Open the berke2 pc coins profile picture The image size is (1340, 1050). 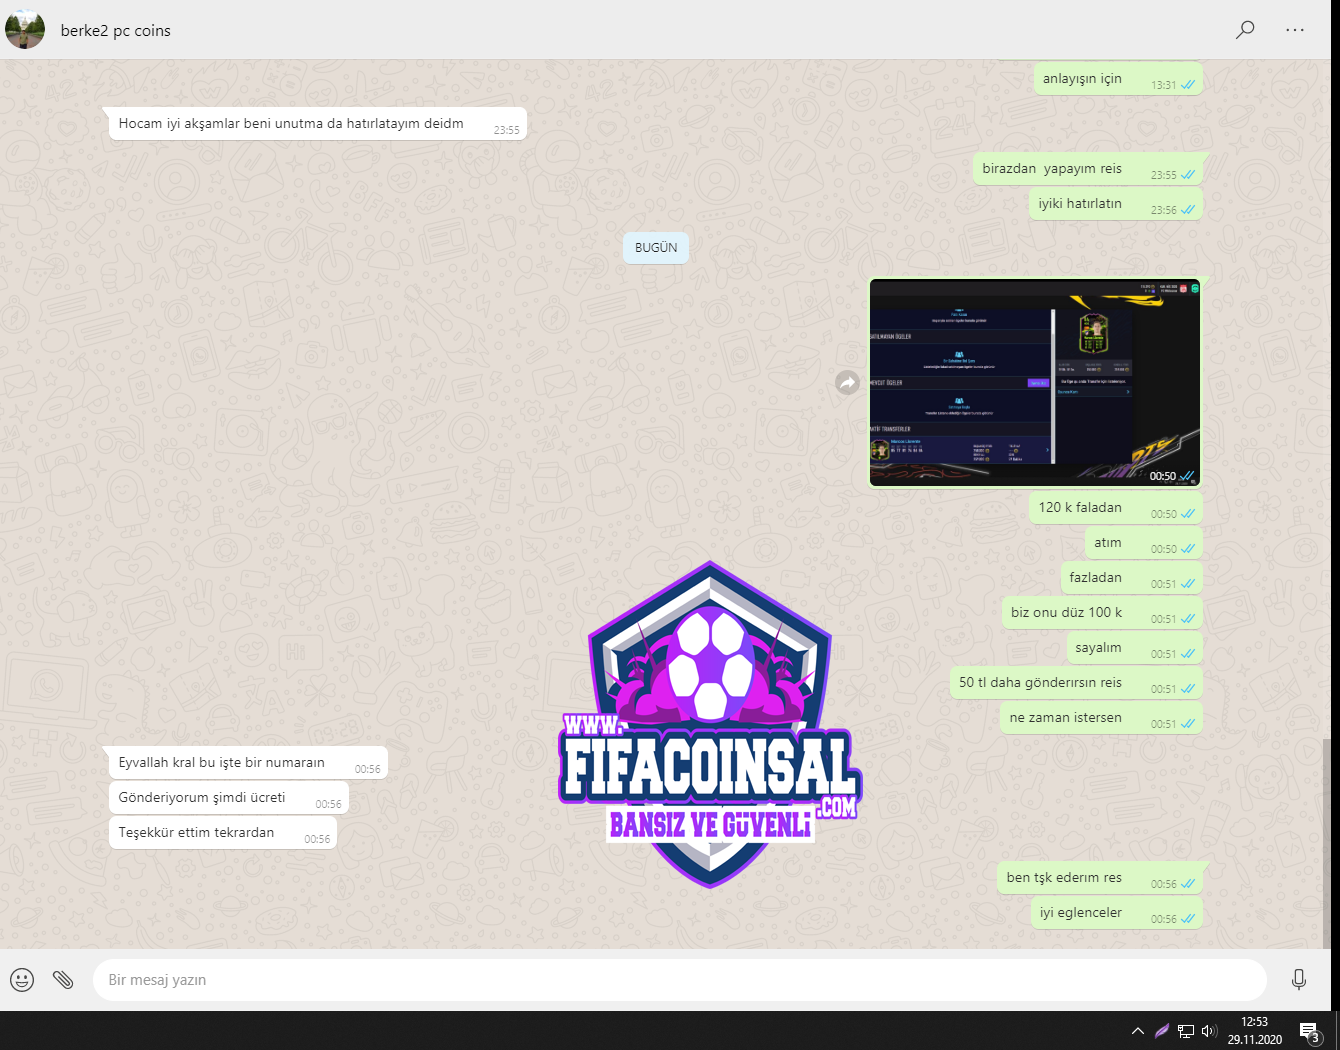click(x=25, y=30)
